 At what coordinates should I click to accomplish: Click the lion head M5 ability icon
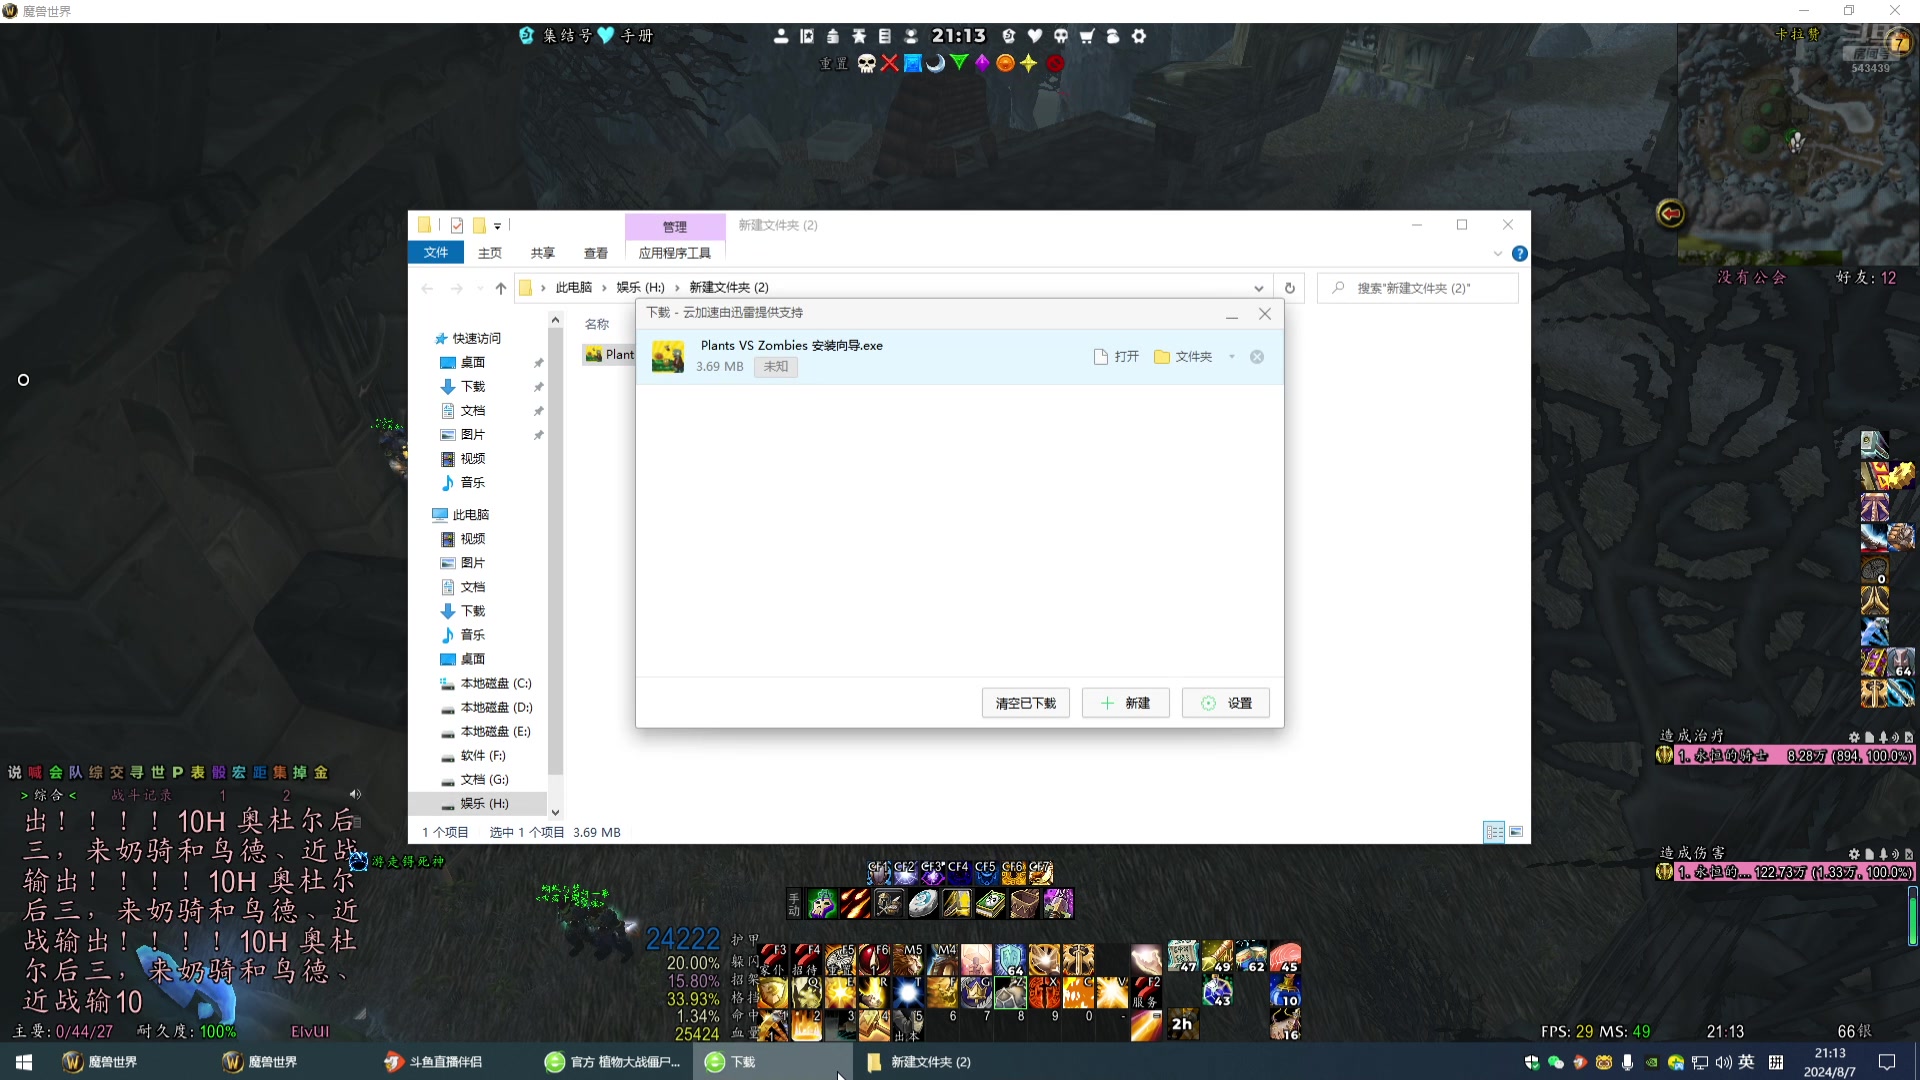click(908, 959)
